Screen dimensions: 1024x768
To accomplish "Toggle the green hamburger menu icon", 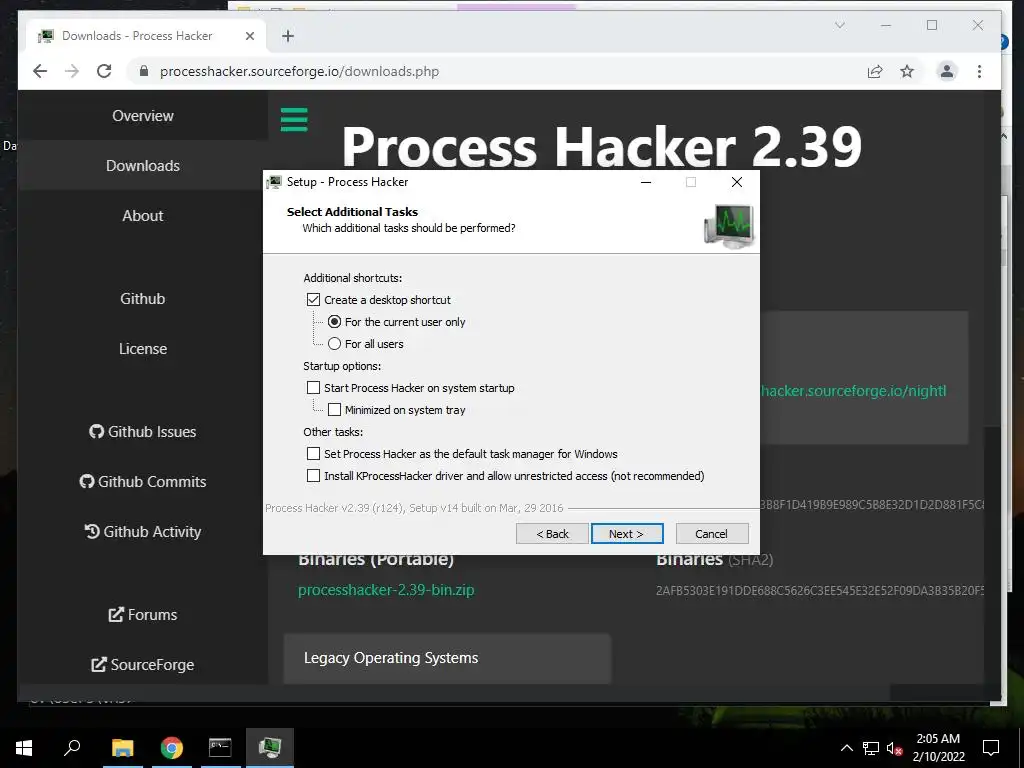I will coord(294,120).
